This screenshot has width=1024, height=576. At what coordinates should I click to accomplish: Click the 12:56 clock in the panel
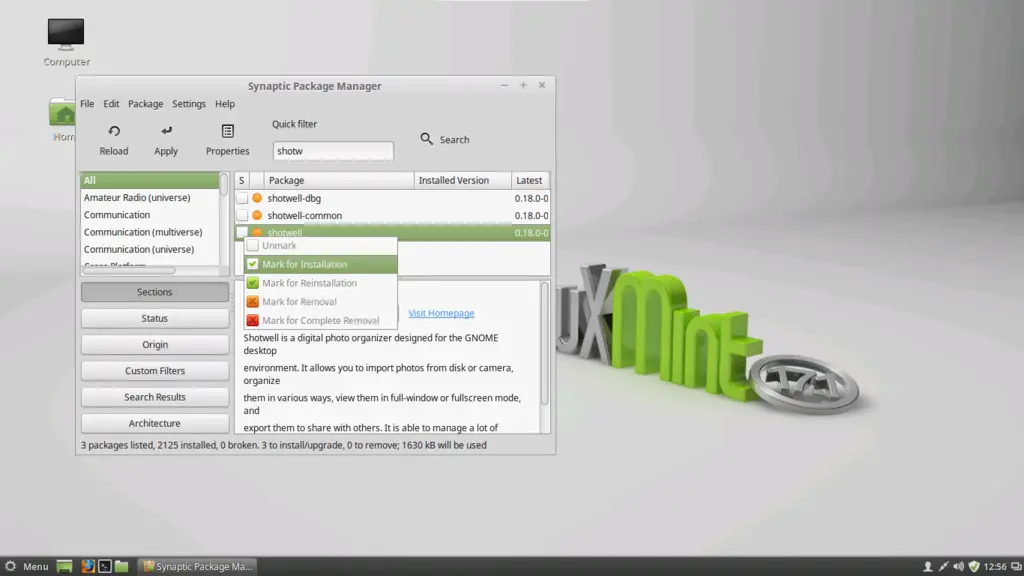[x=995, y=566]
